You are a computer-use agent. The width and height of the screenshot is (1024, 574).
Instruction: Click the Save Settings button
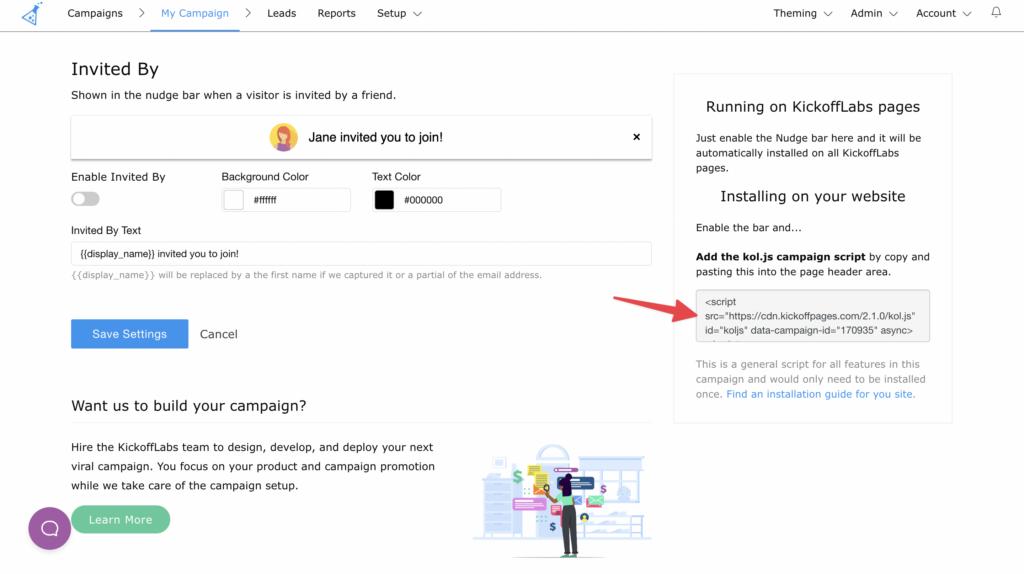[129, 334]
